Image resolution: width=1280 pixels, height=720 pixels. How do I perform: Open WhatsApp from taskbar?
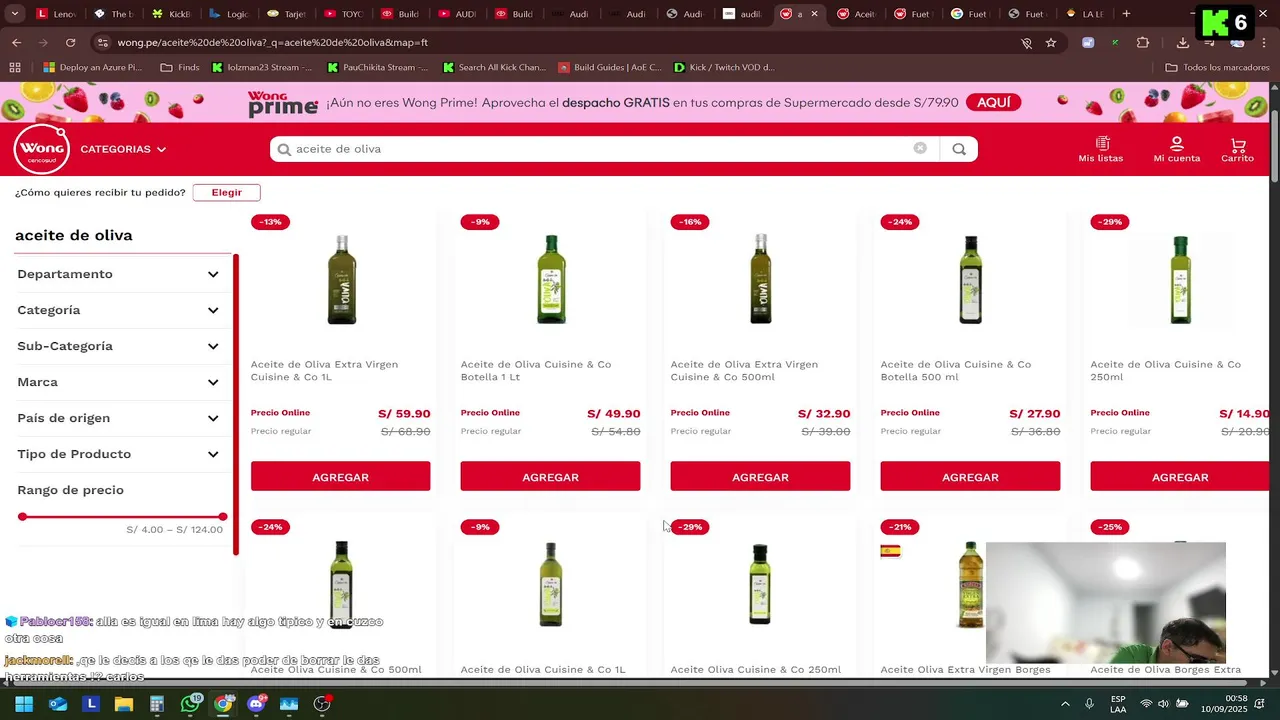pos(190,704)
